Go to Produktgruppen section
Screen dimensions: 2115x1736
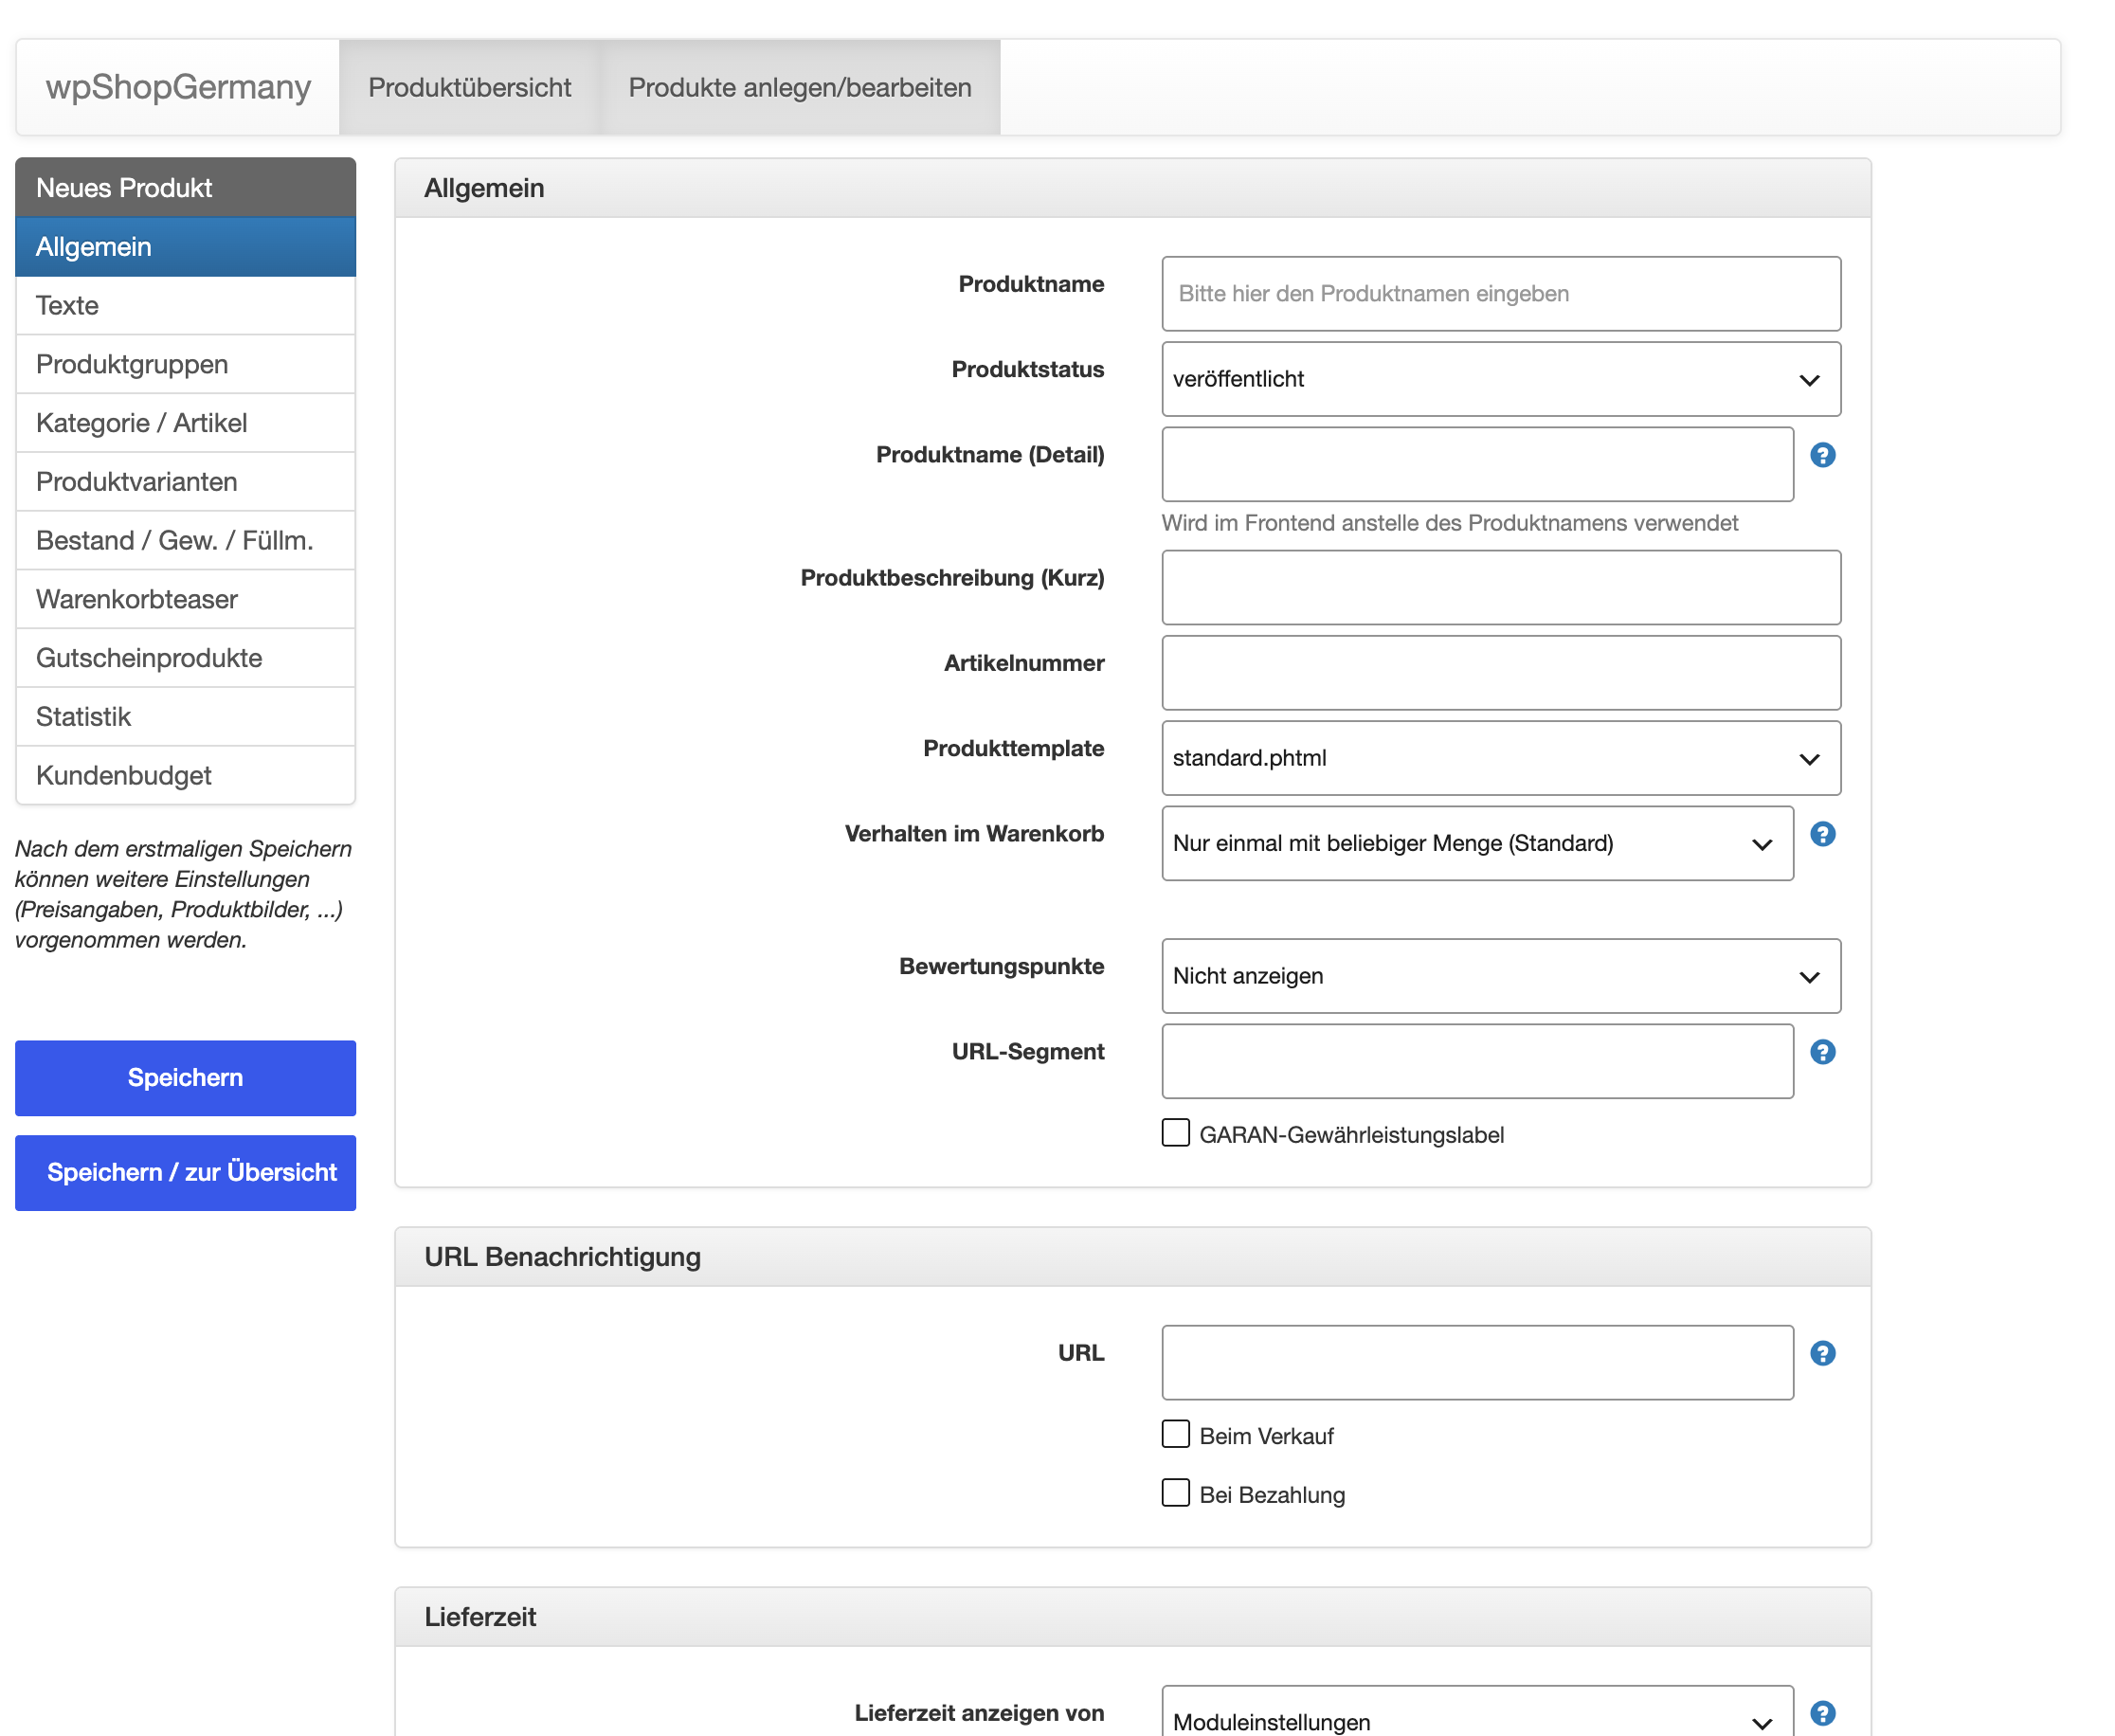pyautogui.click(x=185, y=365)
